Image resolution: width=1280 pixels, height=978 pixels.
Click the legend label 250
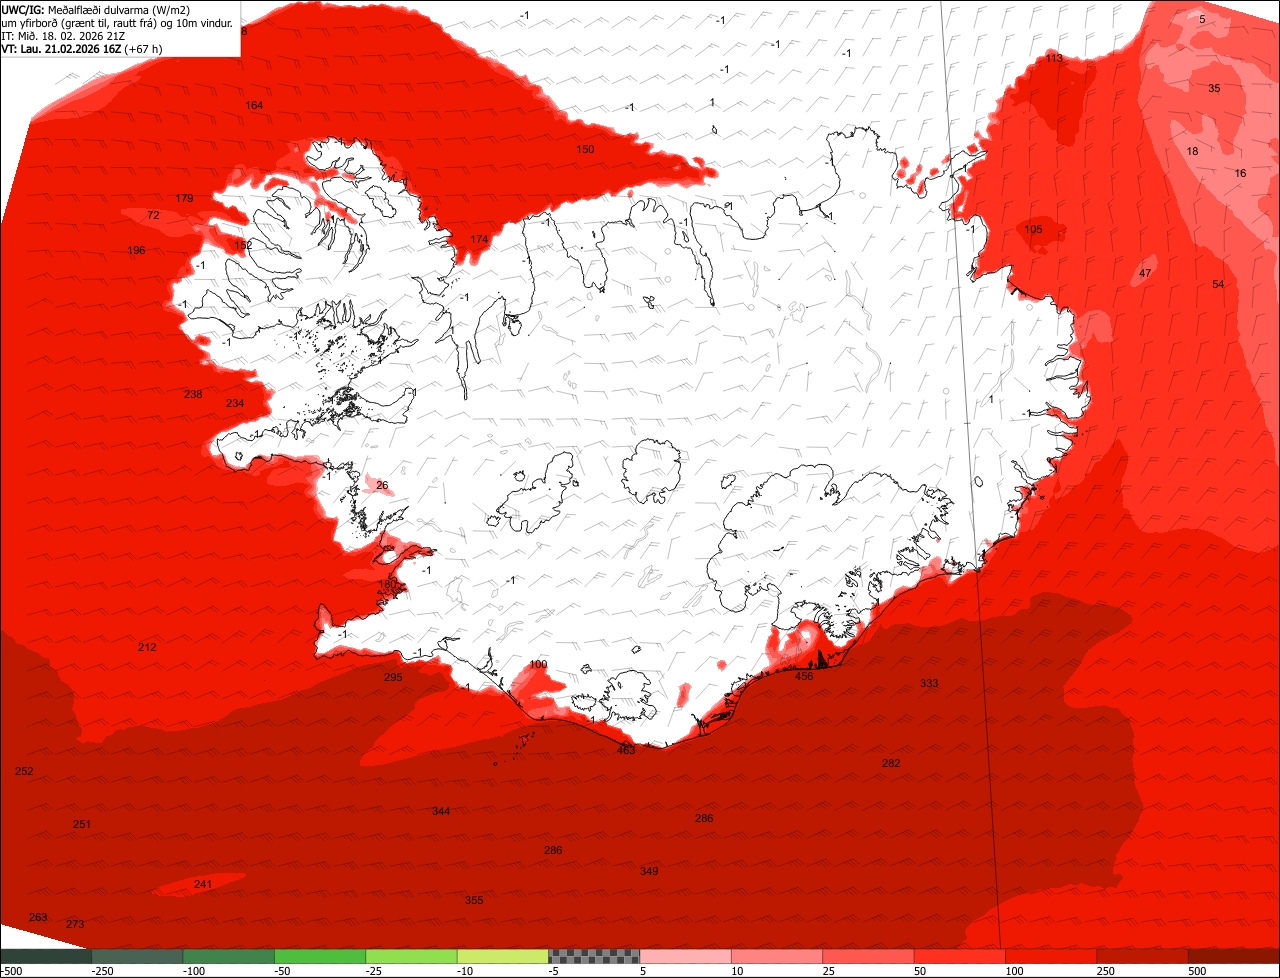[x=1108, y=971]
